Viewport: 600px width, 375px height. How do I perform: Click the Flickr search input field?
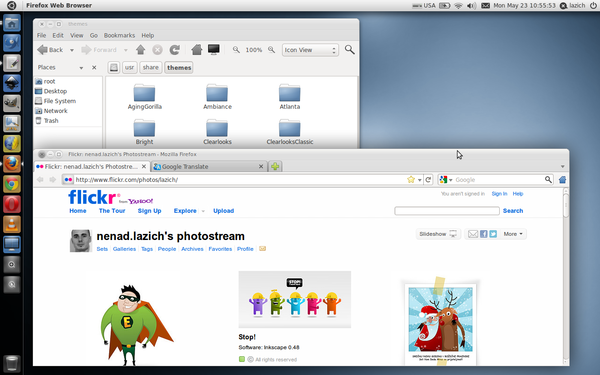447,211
